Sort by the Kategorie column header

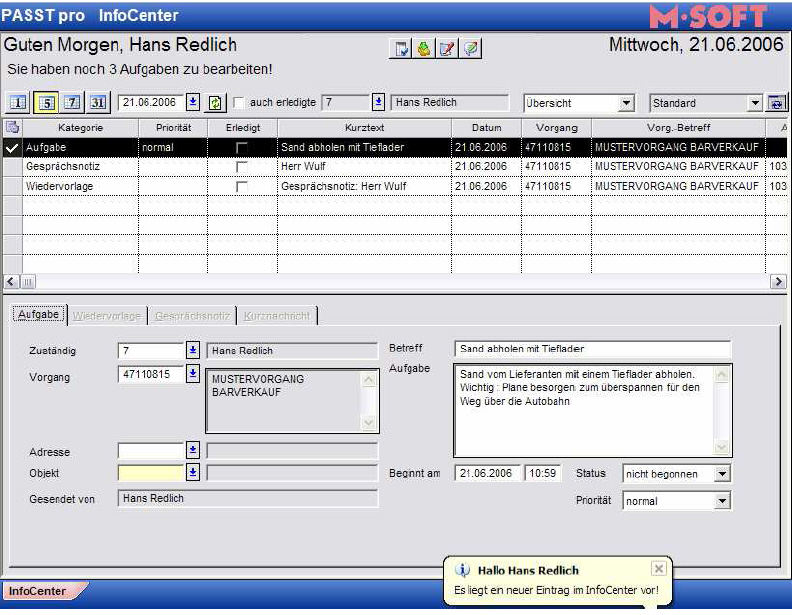coord(80,128)
